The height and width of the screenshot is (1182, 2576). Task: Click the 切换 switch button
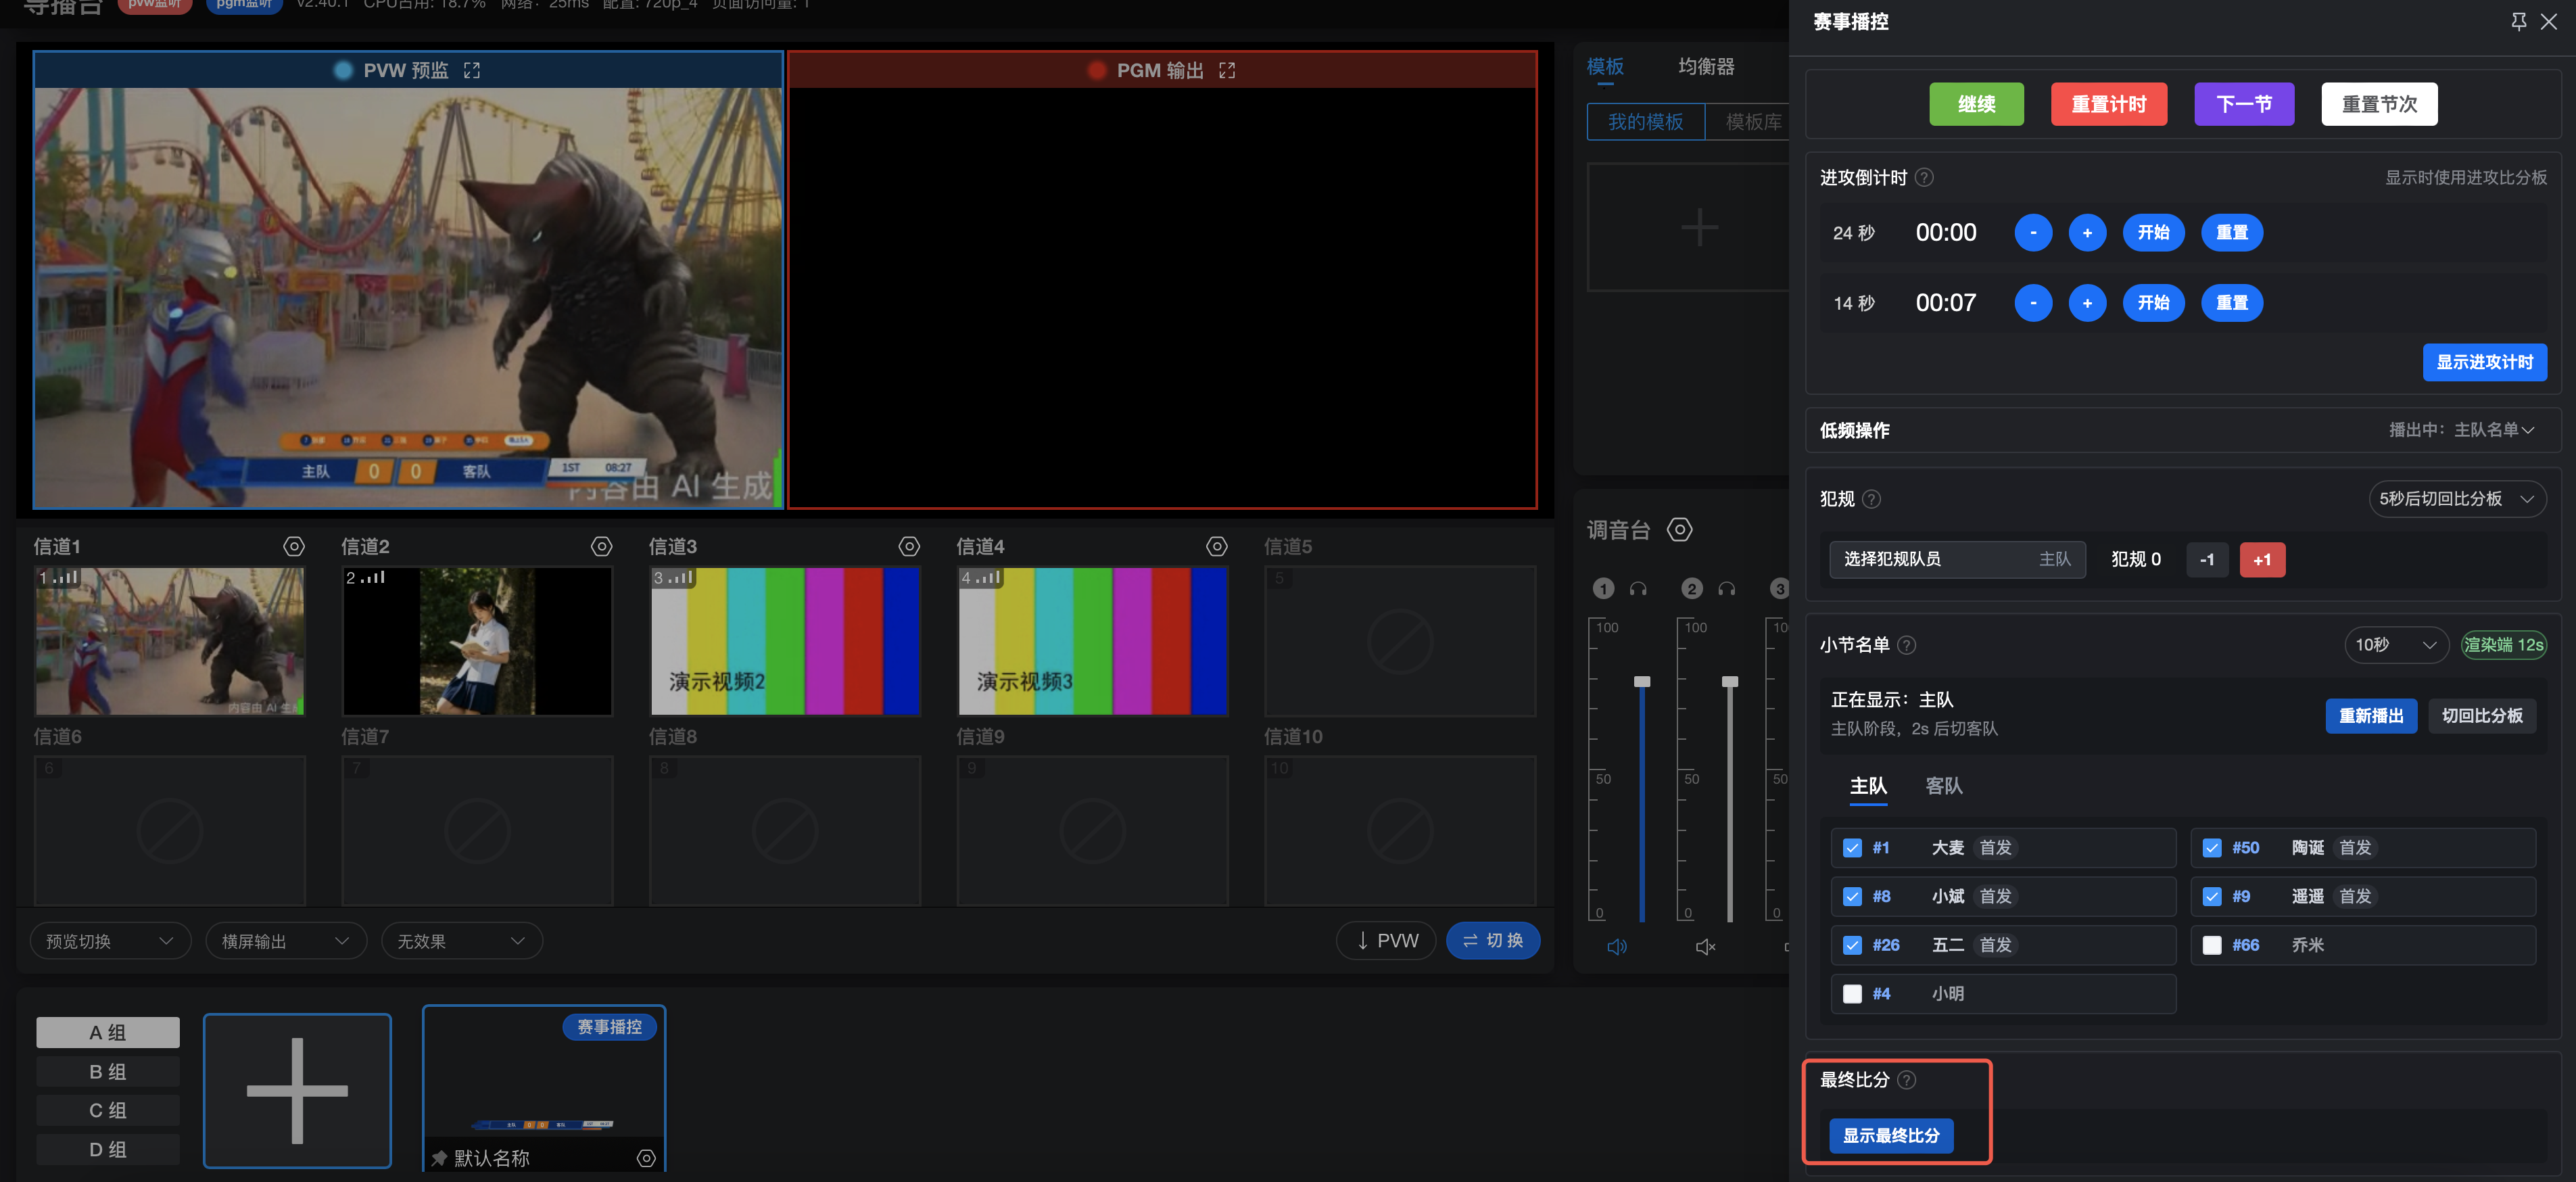pyautogui.click(x=1493, y=941)
